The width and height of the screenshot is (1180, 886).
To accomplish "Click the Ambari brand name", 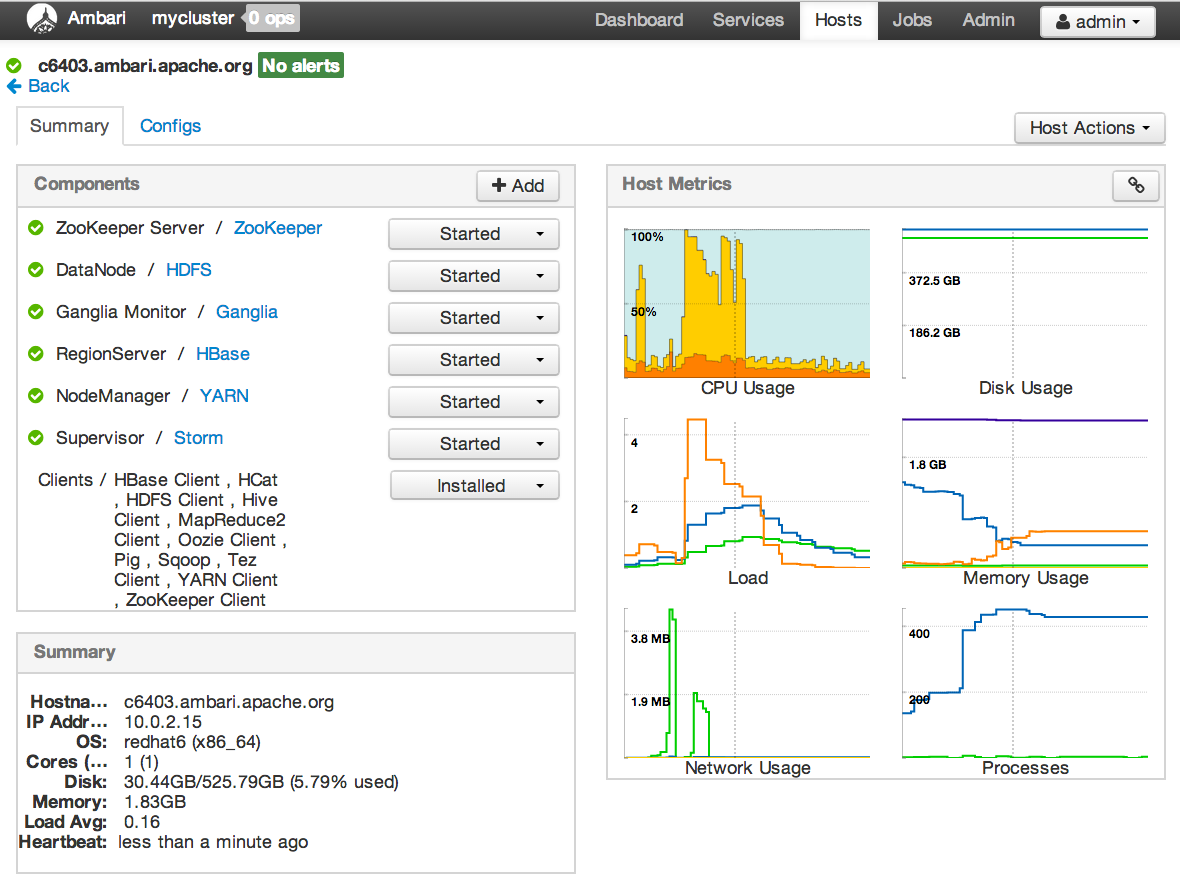I will [x=96, y=18].
